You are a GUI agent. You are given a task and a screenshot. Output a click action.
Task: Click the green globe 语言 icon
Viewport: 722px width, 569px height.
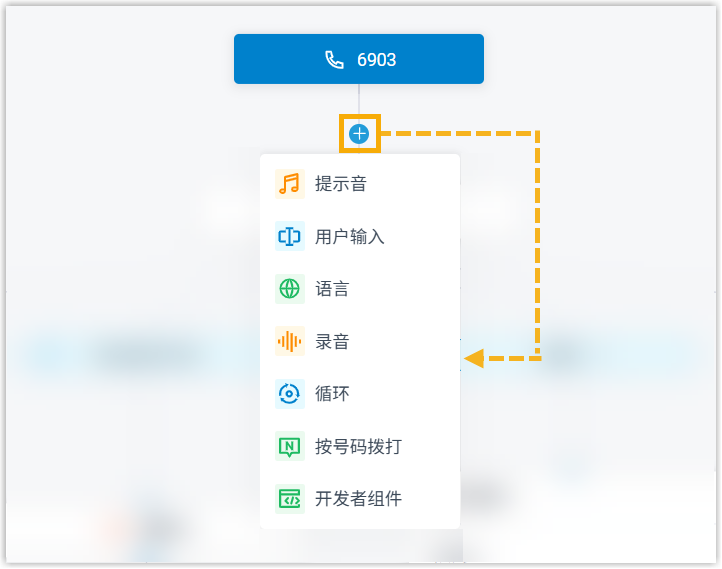point(289,289)
